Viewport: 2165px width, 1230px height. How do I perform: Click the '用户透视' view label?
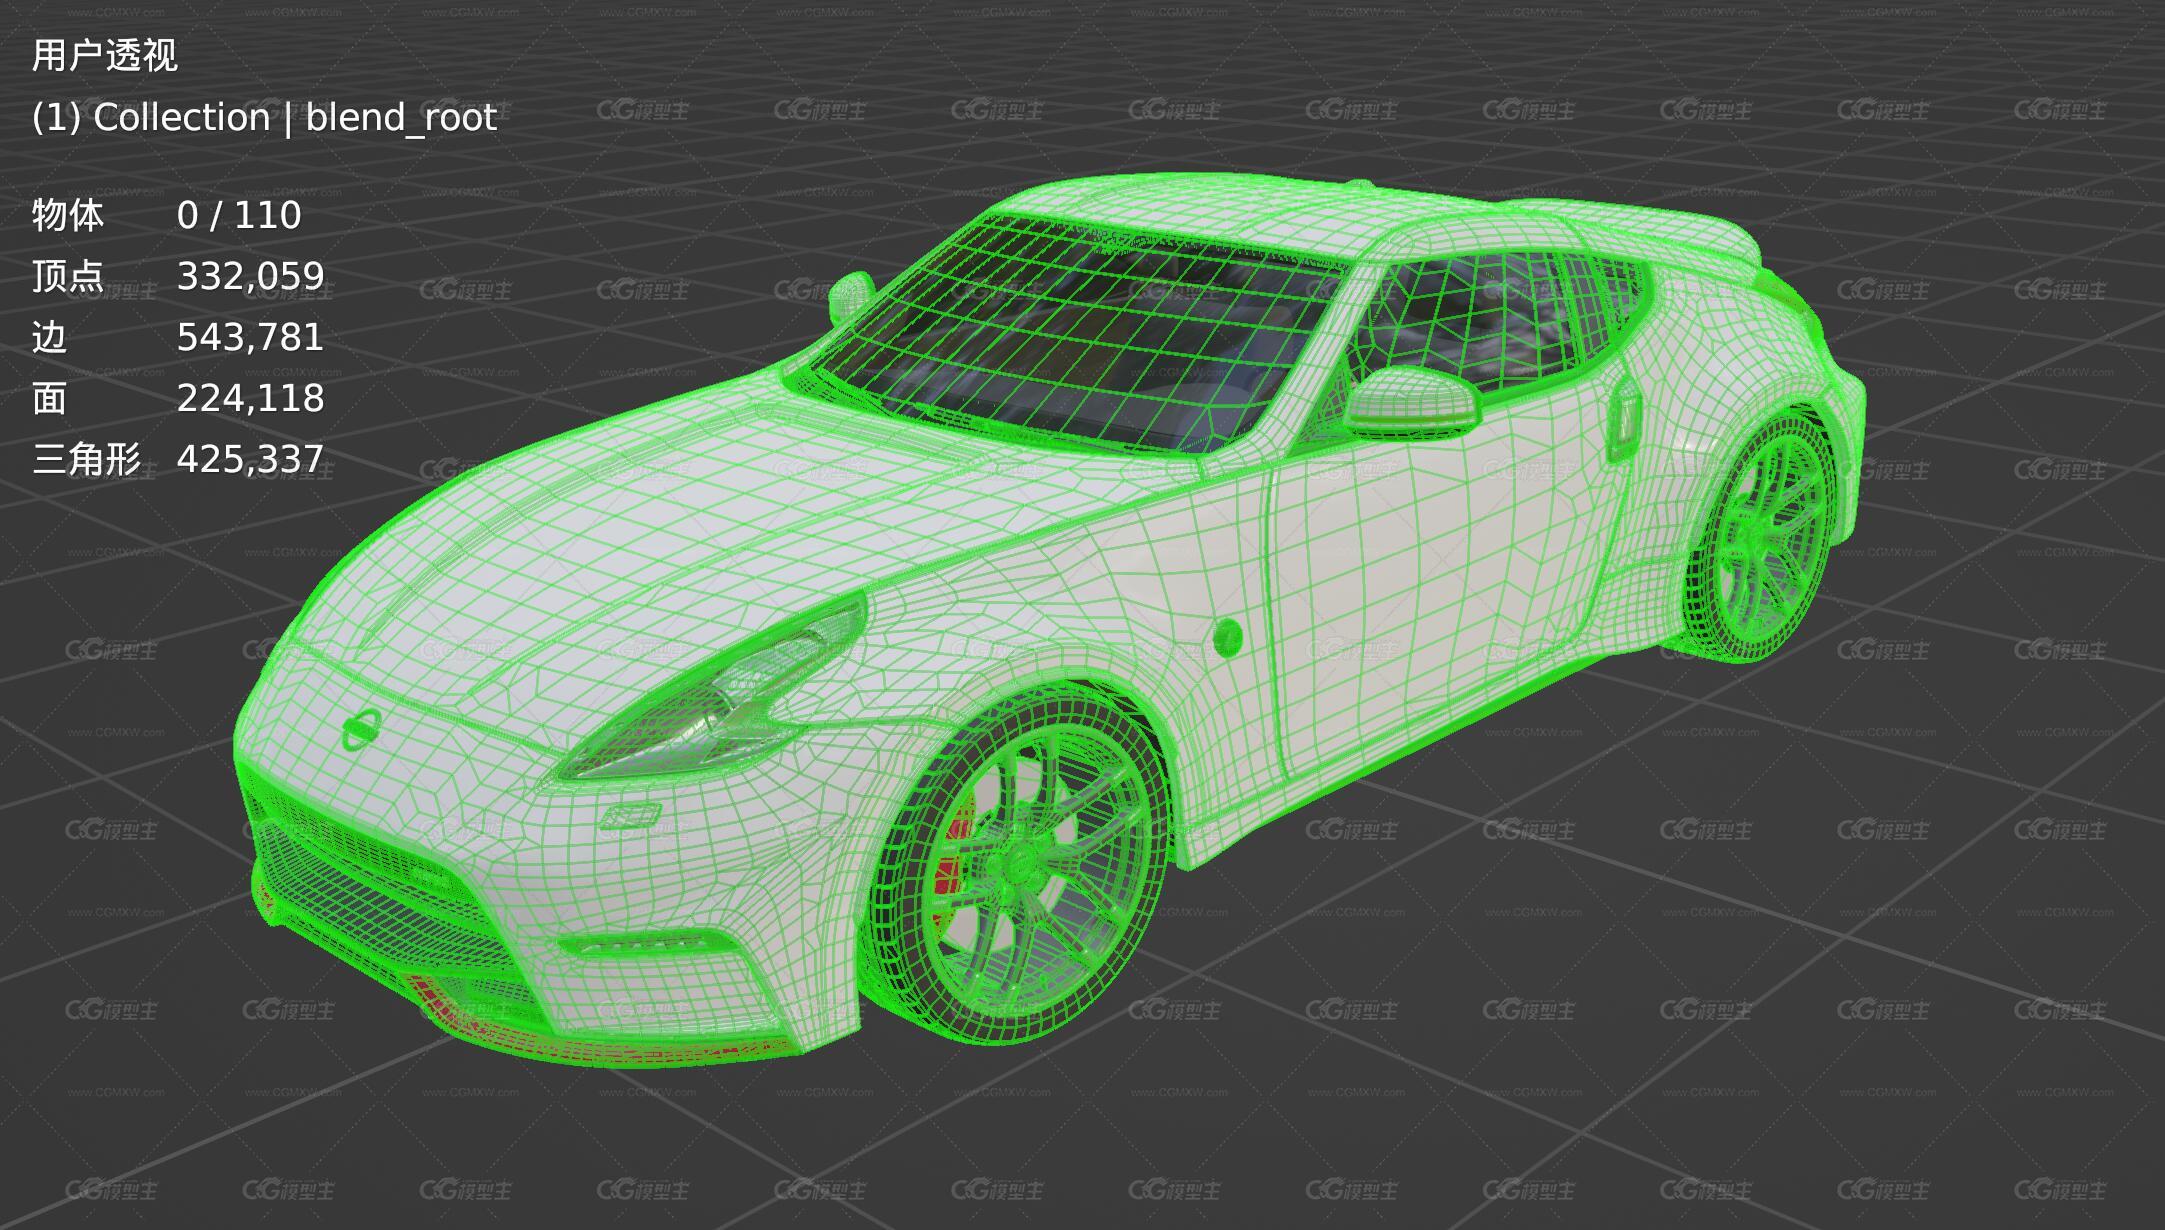pos(104,56)
